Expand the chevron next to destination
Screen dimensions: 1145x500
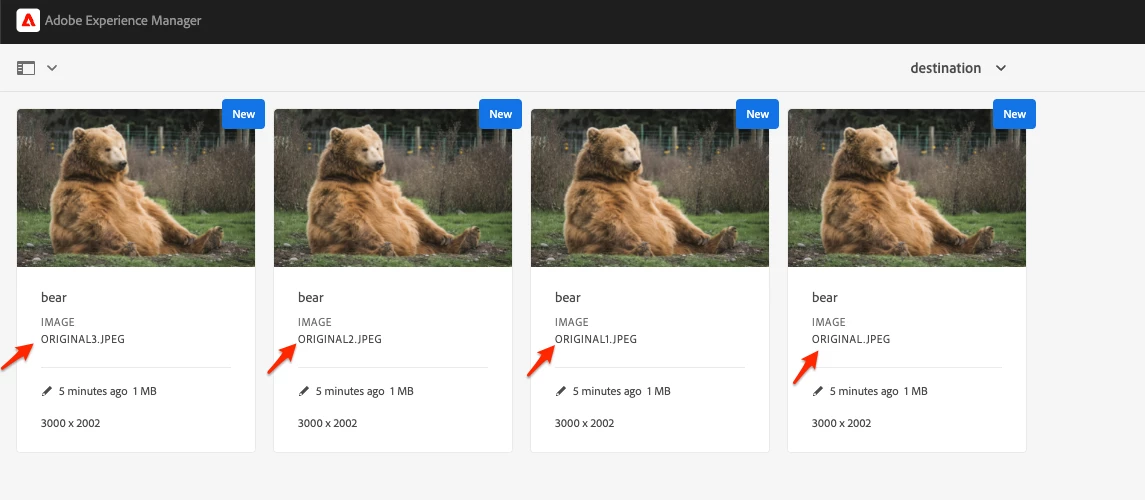point(1001,68)
